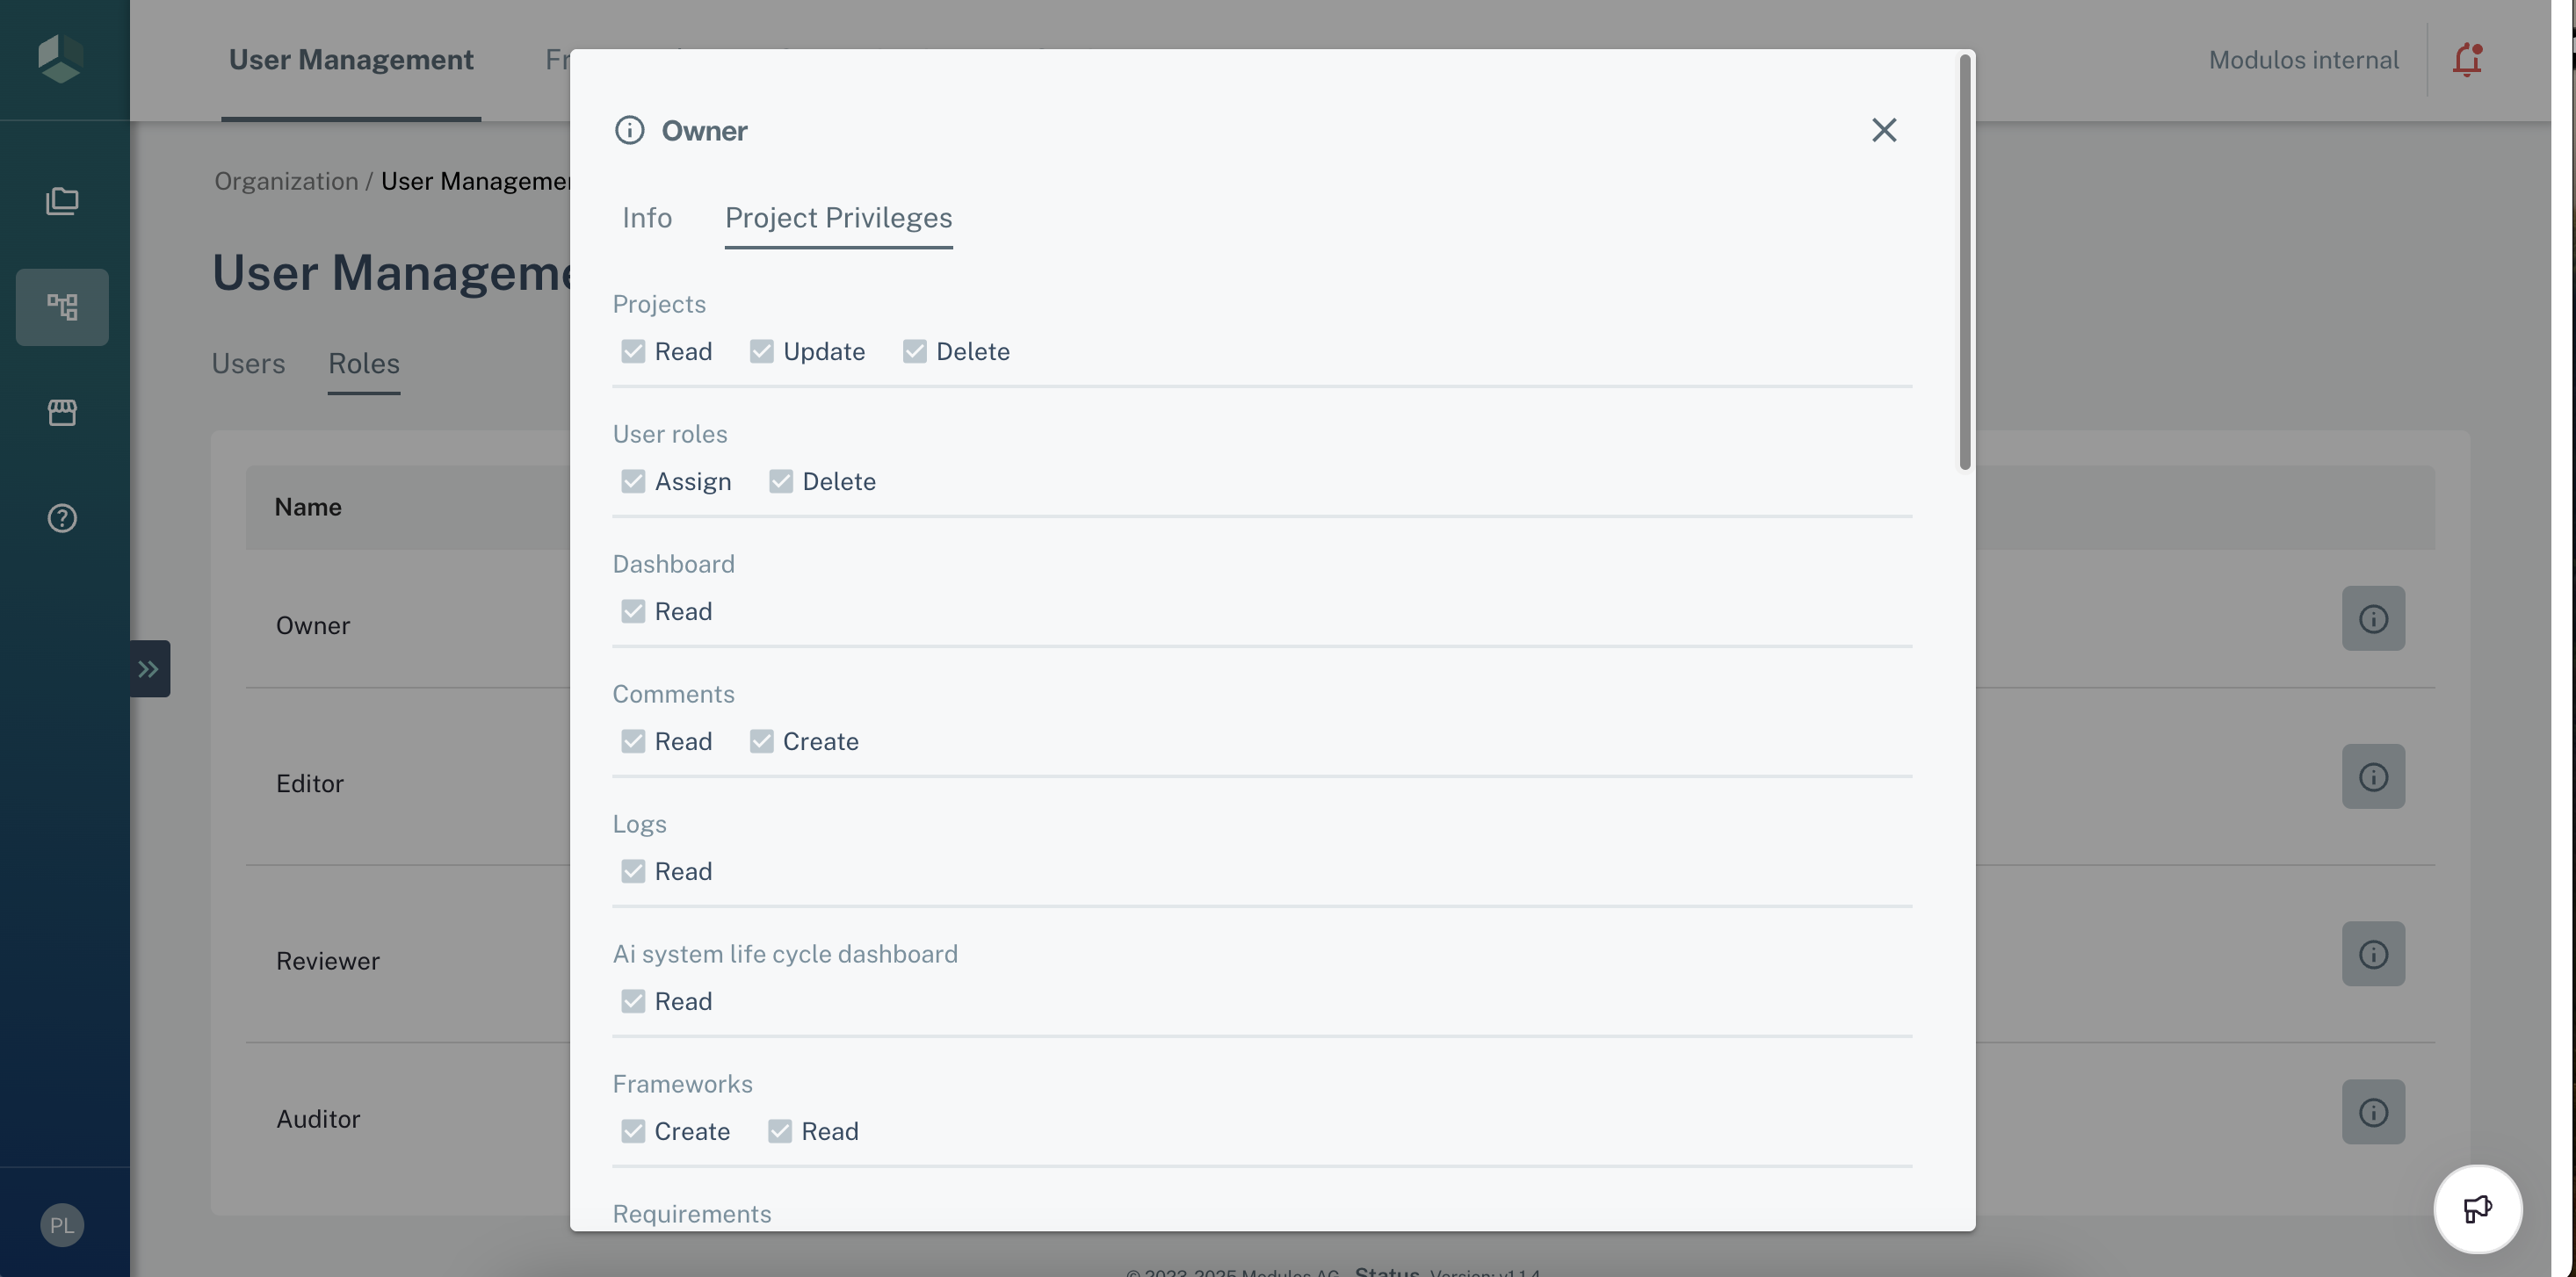Toggle Projects Update checkbox
The width and height of the screenshot is (2576, 1277).
(x=762, y=351)
